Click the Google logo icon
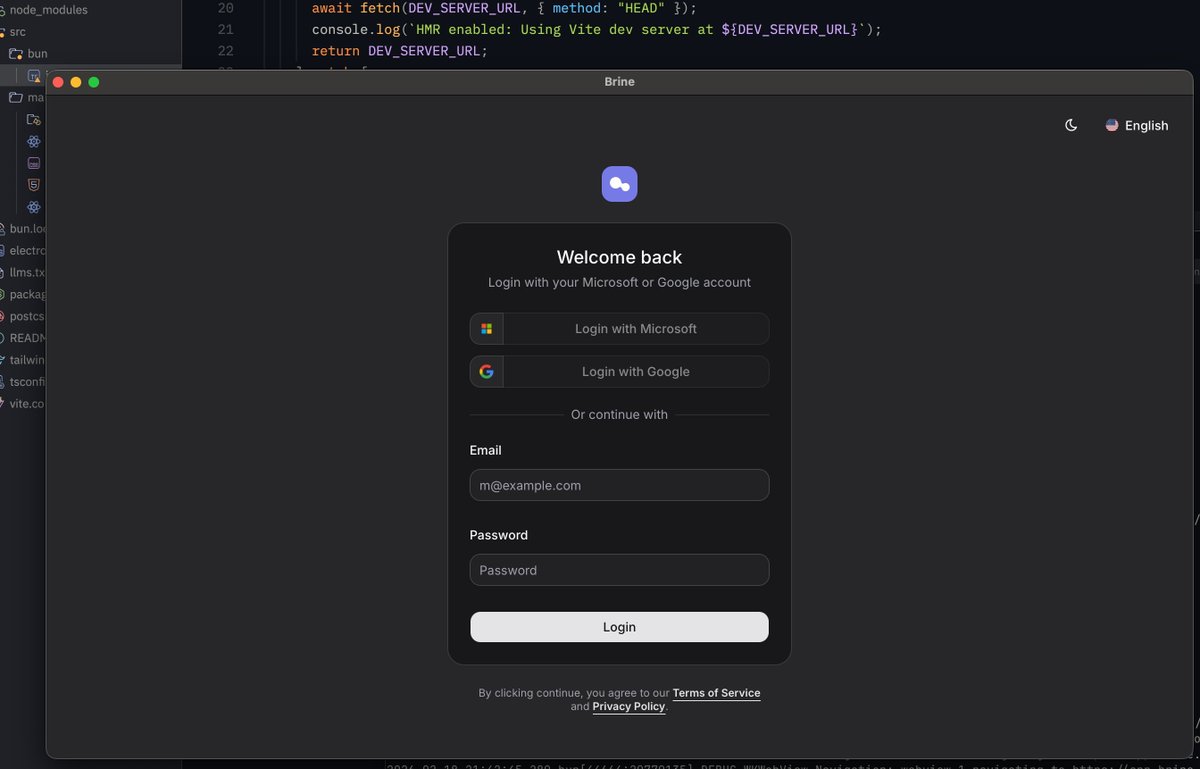This screenshot has width=1200, height=769. pyautogui.click(x=487, y=371)
